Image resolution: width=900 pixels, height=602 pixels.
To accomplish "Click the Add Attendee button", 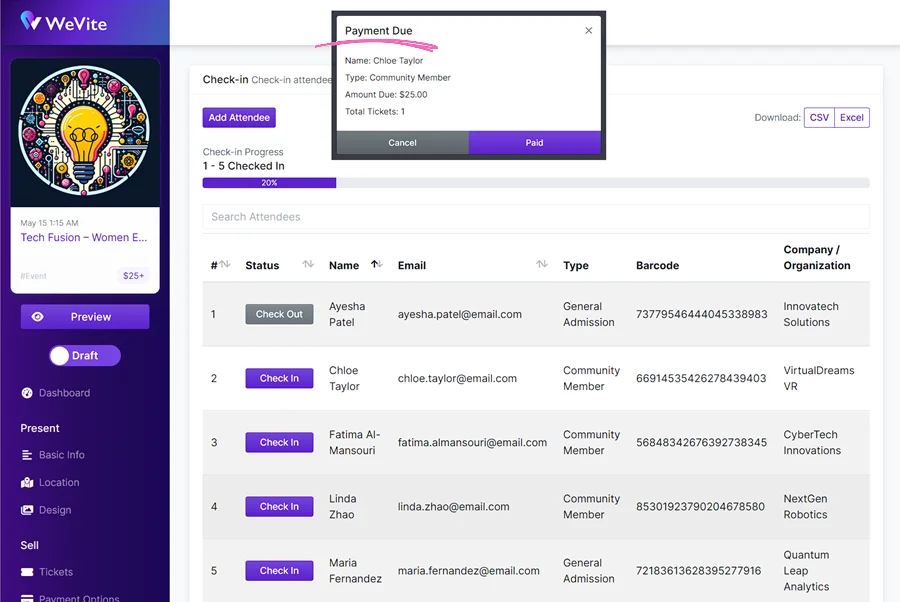I will (239, 117).
